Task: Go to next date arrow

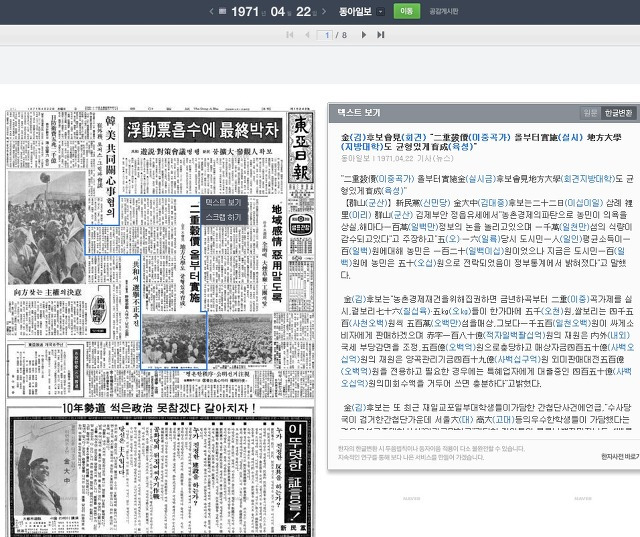Action: 324,11
